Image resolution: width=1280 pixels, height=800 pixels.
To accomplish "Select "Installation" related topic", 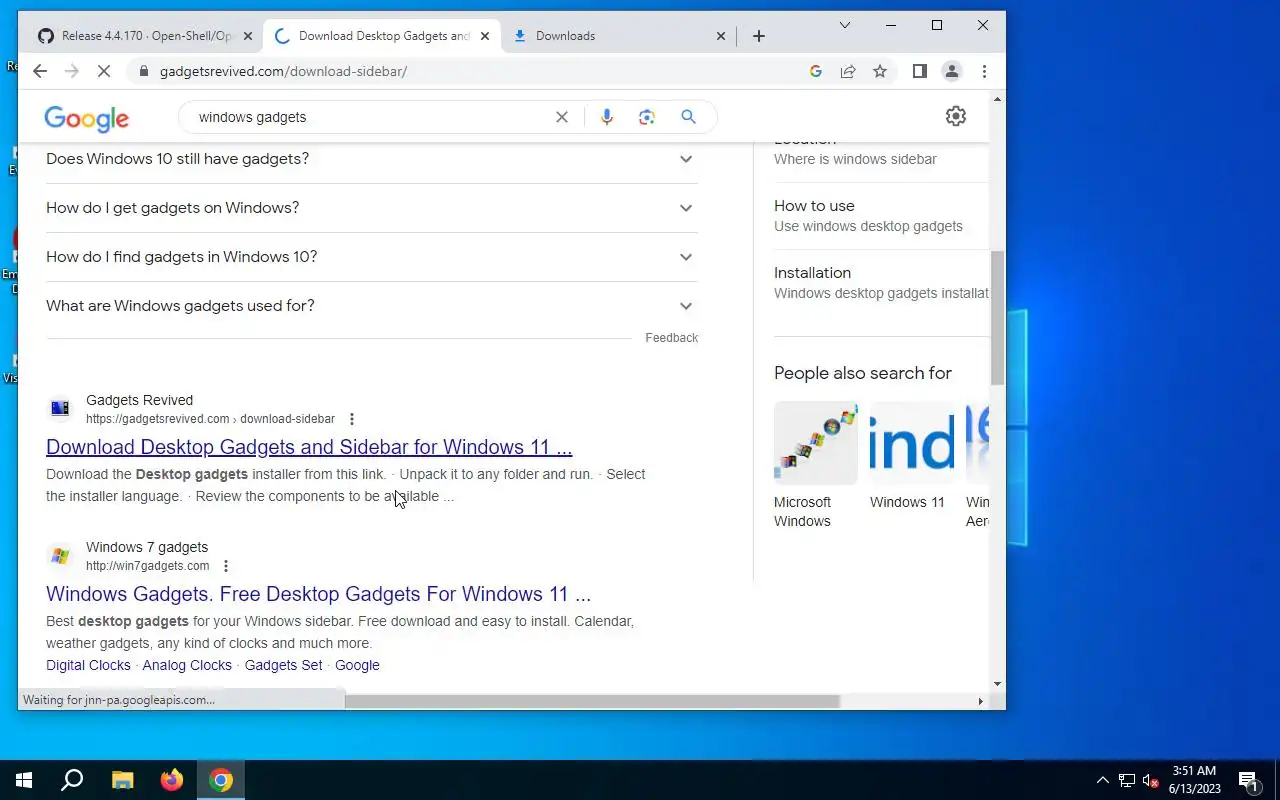I will tap(880, 283).
